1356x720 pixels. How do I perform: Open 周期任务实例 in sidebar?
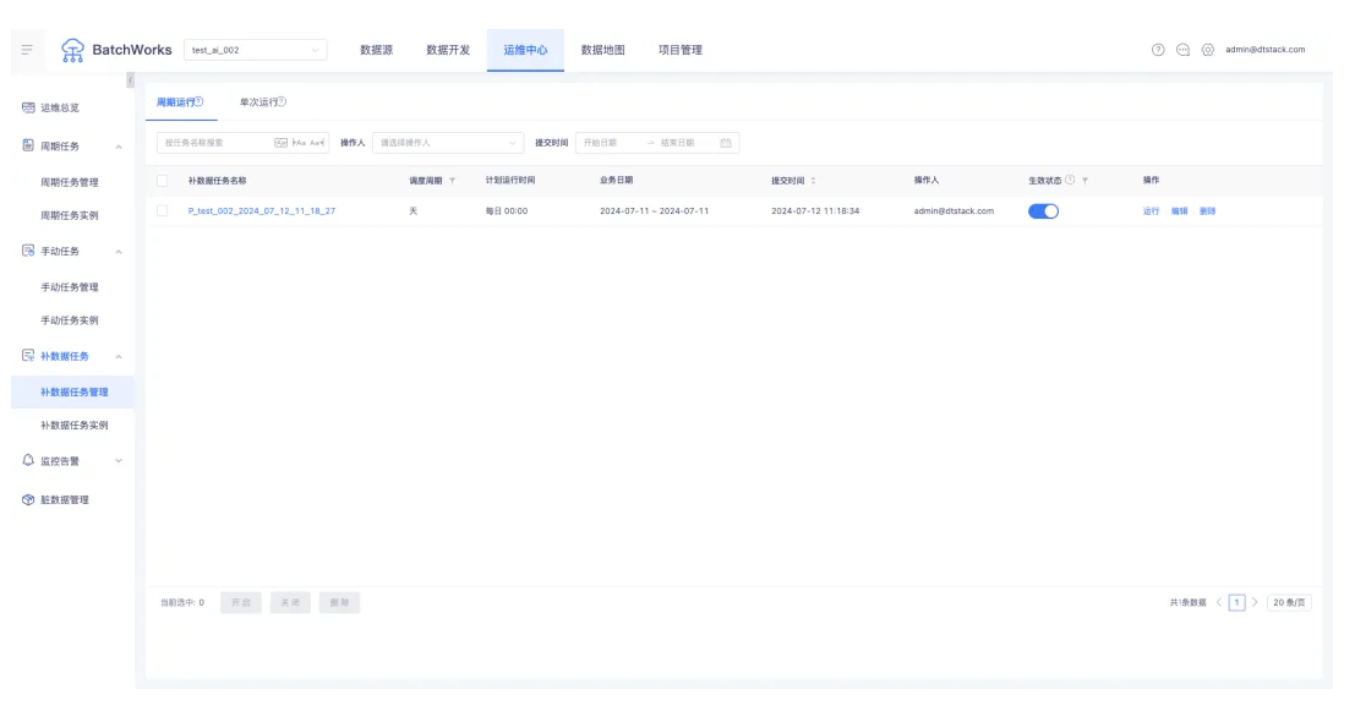[70, 215]
